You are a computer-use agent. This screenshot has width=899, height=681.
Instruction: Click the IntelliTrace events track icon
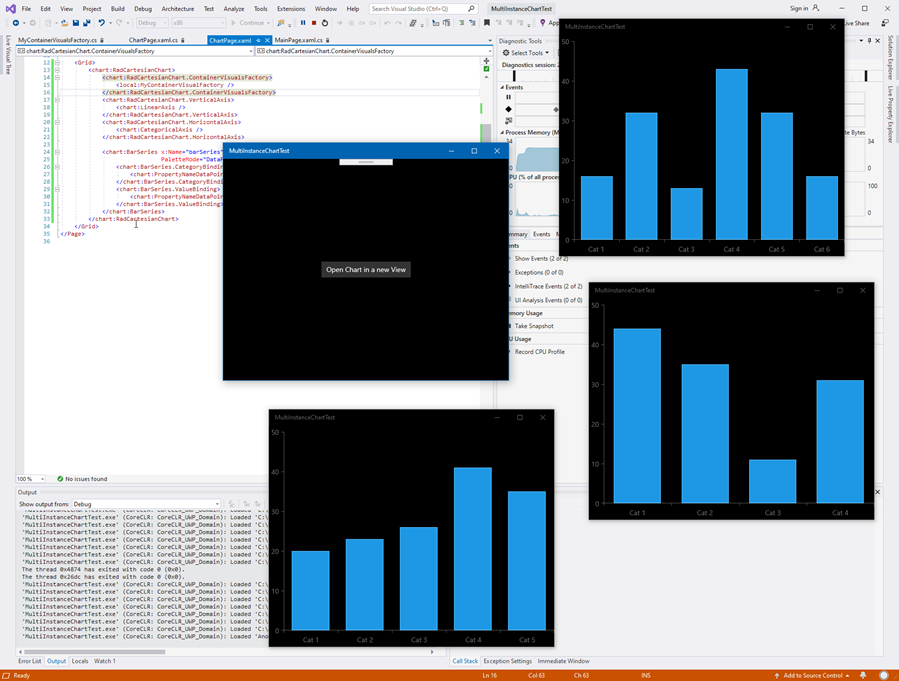click(508, 120)
